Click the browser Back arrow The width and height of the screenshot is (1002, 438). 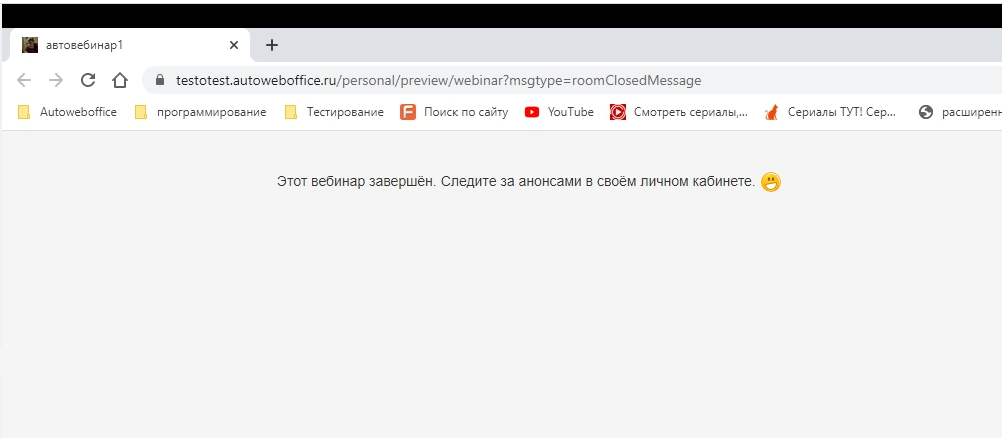click(x=24, y=80)
